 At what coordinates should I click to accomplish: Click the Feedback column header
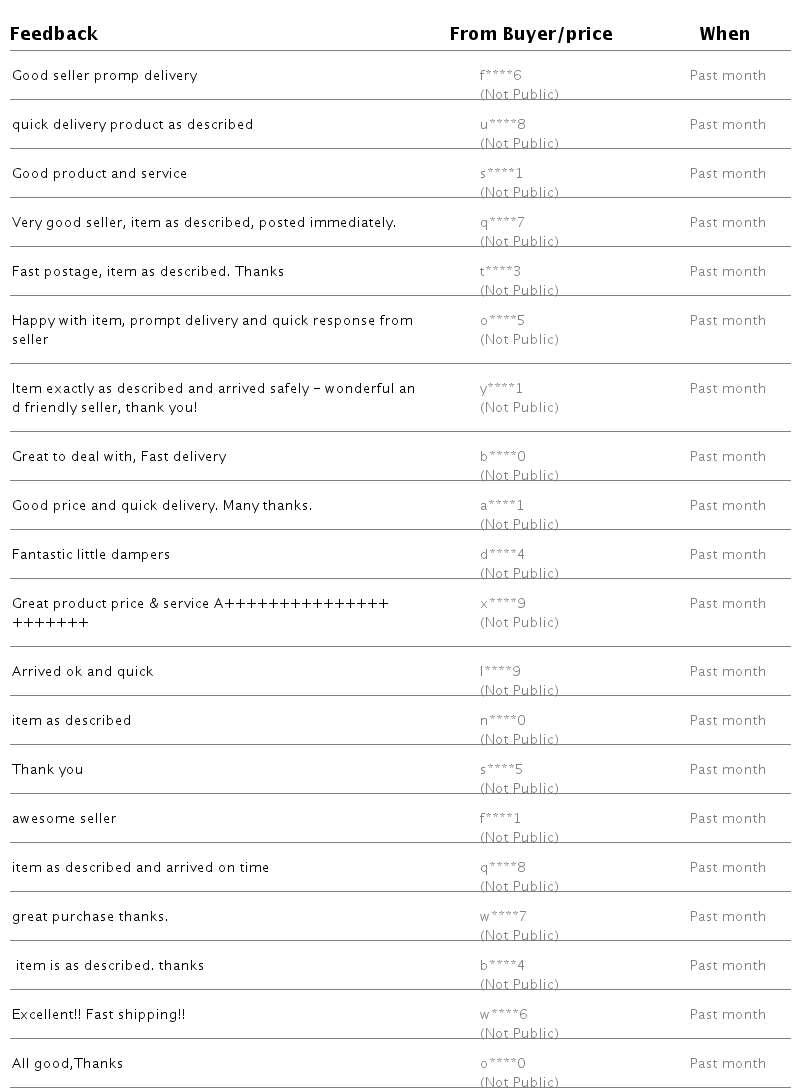click(x=54, y=34)
